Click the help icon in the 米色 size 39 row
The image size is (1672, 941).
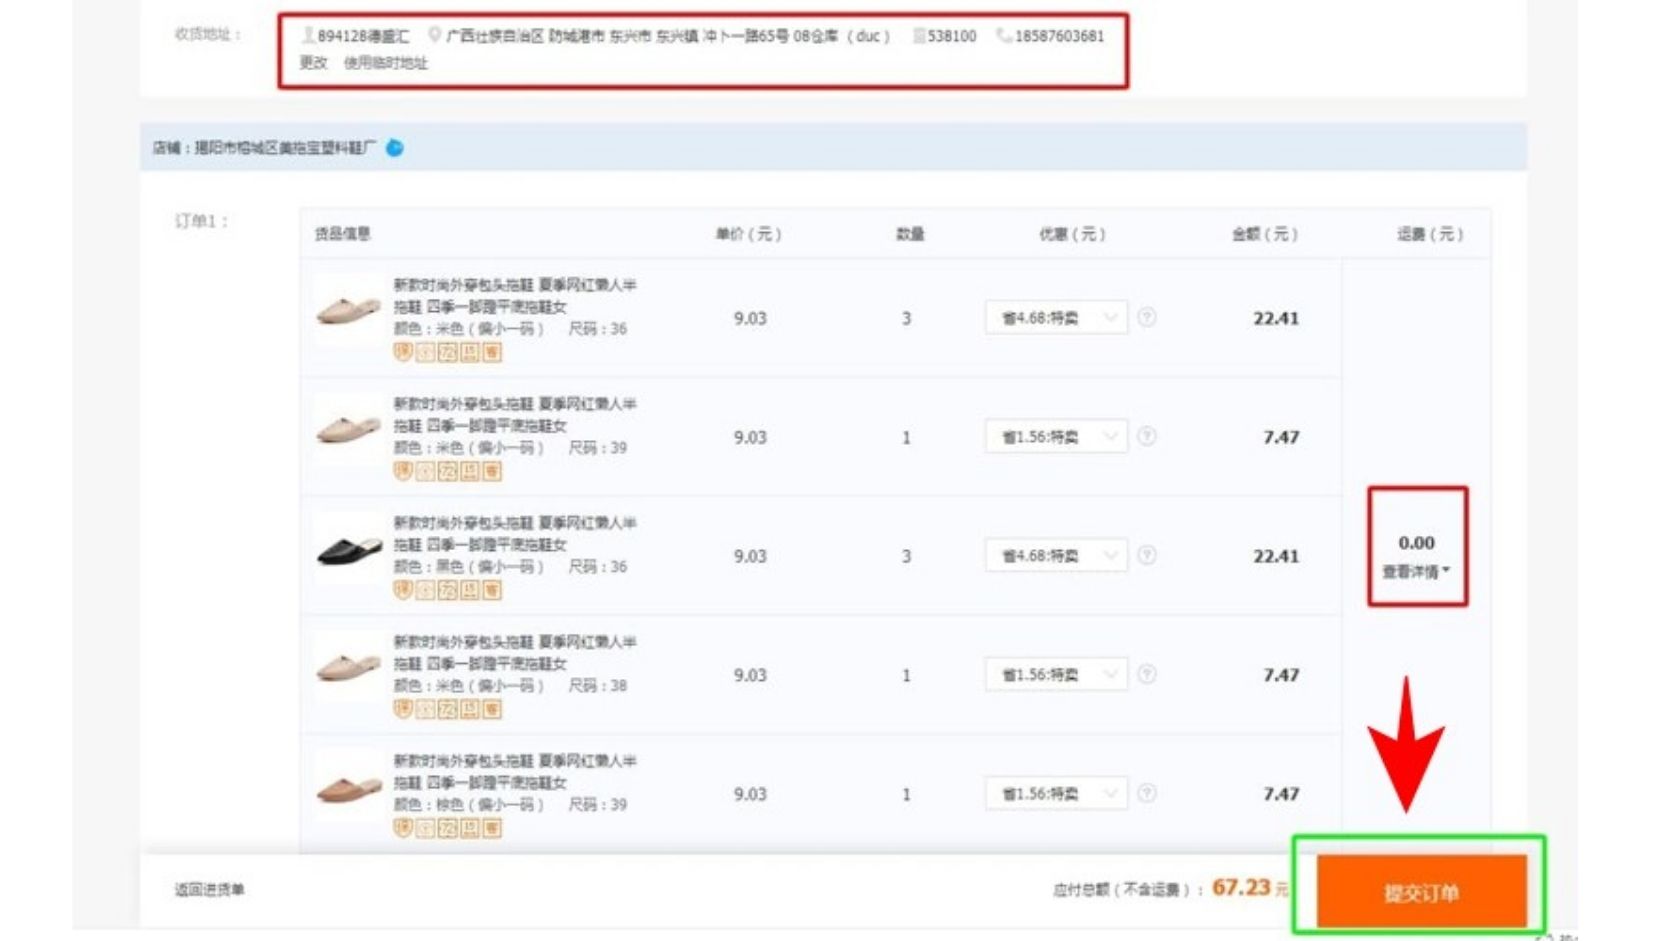1147,436
